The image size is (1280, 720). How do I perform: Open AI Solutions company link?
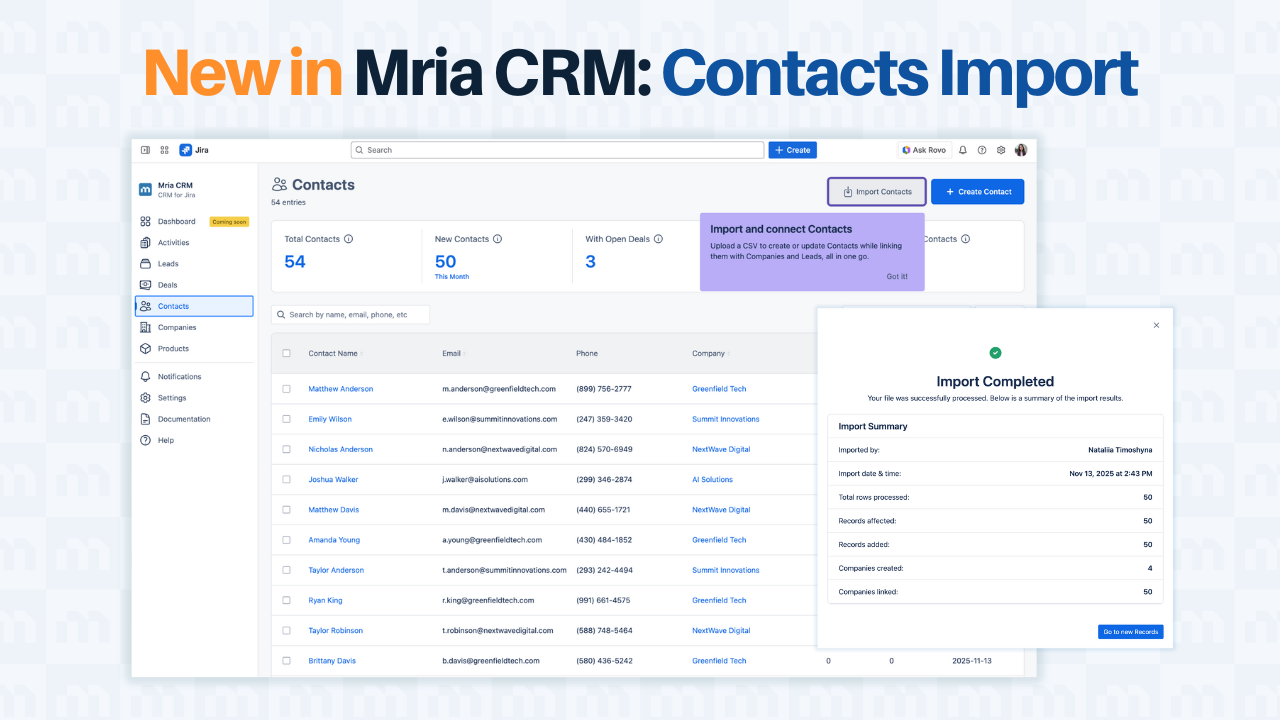712,480
